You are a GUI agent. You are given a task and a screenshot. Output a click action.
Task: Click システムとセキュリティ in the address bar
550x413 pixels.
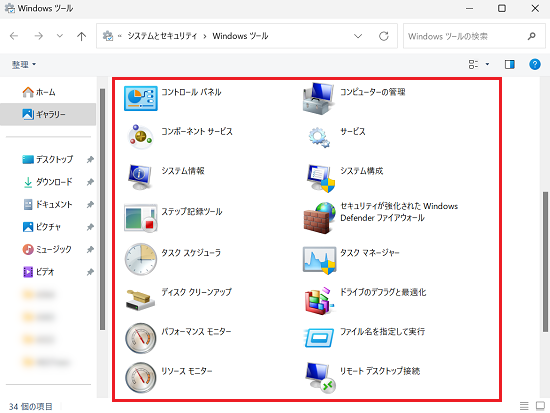coord(162,36)
